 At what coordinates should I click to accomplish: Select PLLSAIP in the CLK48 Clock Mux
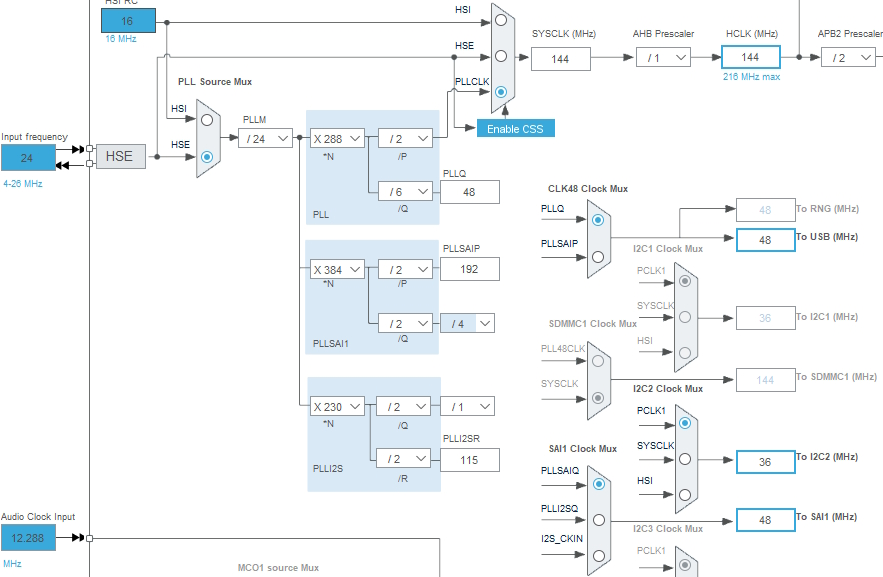coord(598,257)
